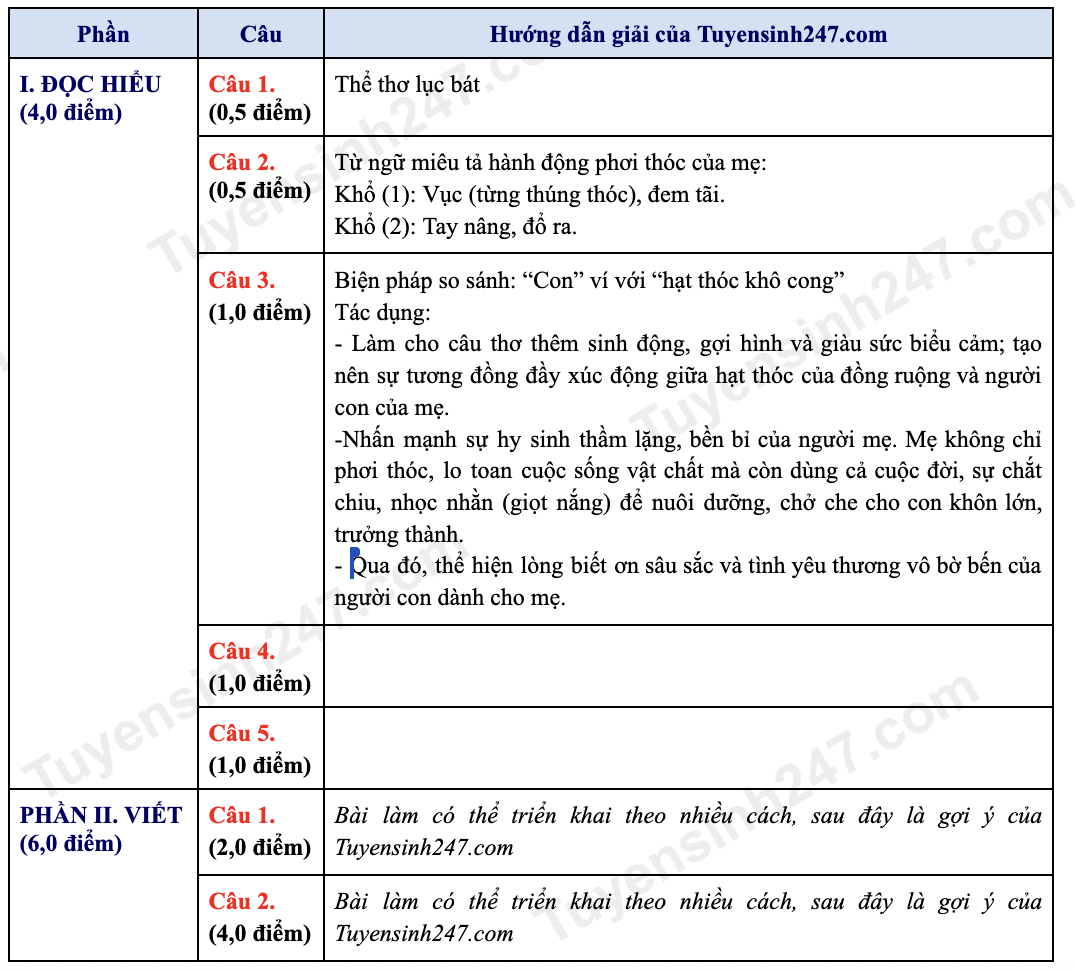This screenshot has width=1076, height=970.
Task: Click line 'Từ ngữ miêu tả hành động phơi thóc'
Action: (550, 163)
